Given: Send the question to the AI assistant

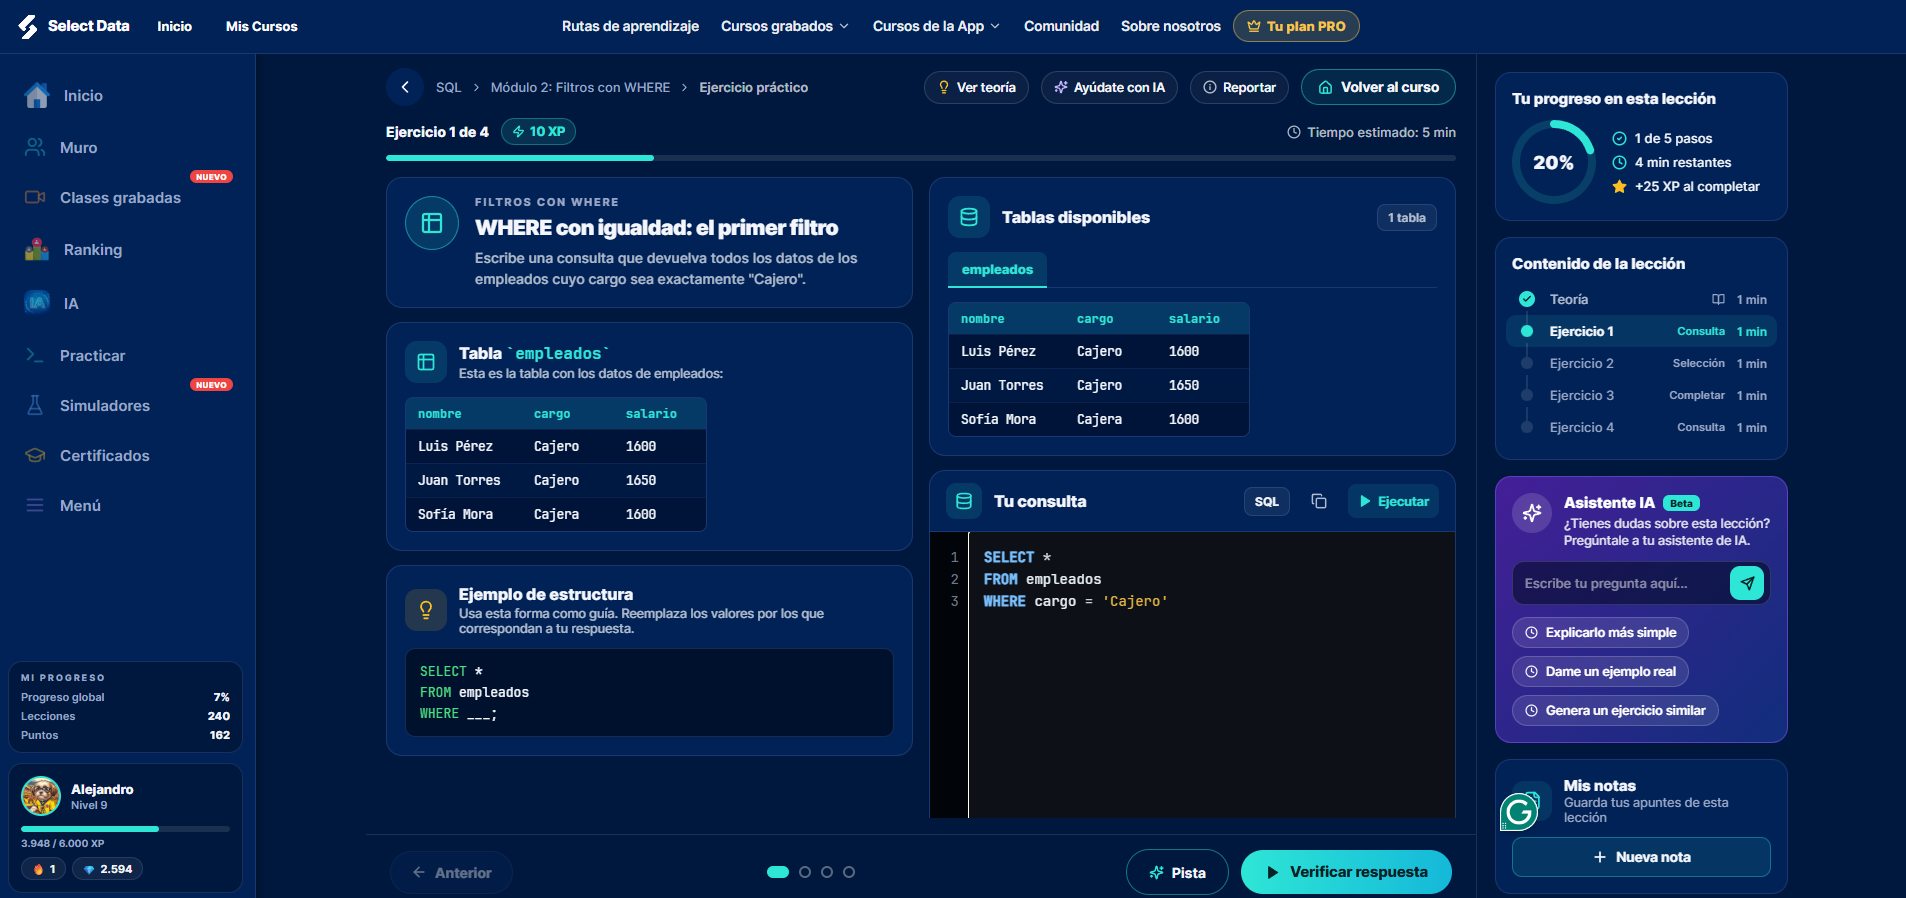Looking at the screenshot, I should click(x=1747, y=583).
